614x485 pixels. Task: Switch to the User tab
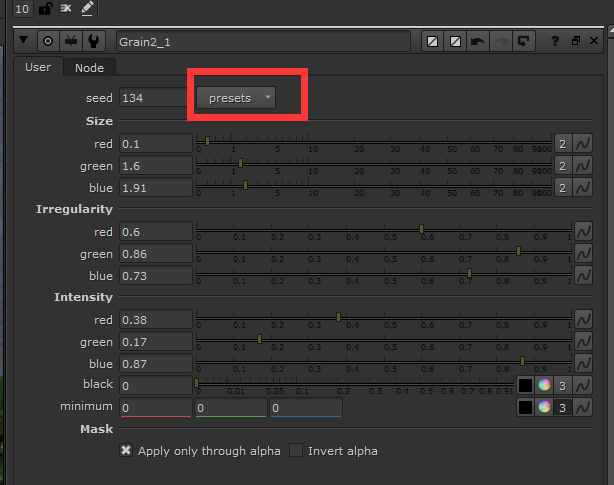click(38, 67)
